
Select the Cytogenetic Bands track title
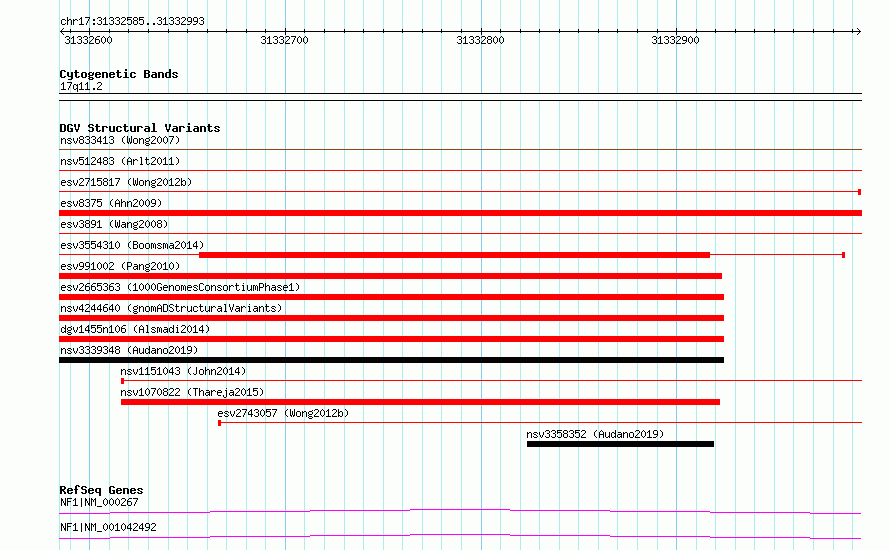pos(119,74)
